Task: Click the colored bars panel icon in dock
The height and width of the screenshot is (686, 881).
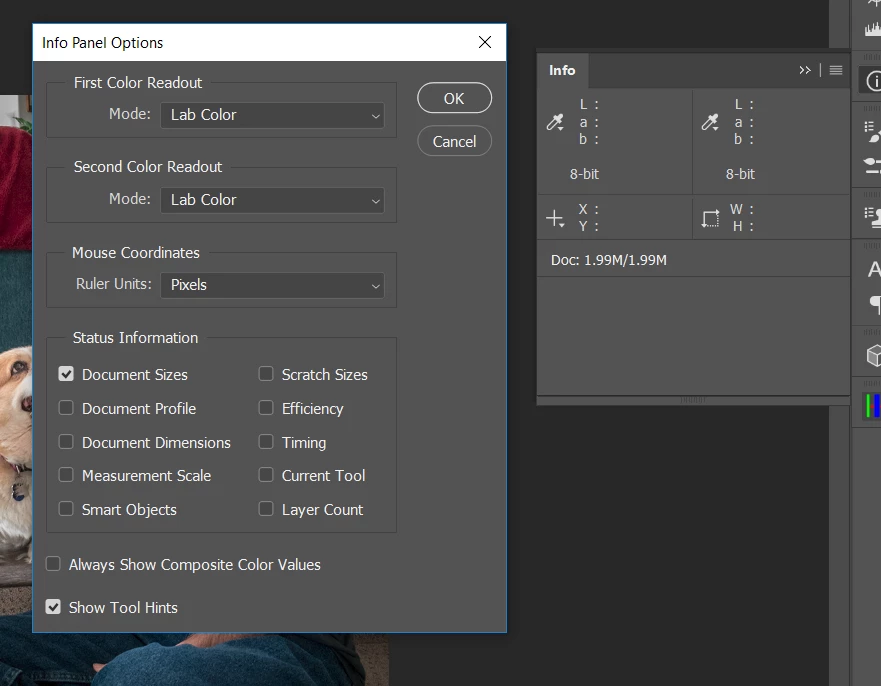Action: tap(873, 406)
